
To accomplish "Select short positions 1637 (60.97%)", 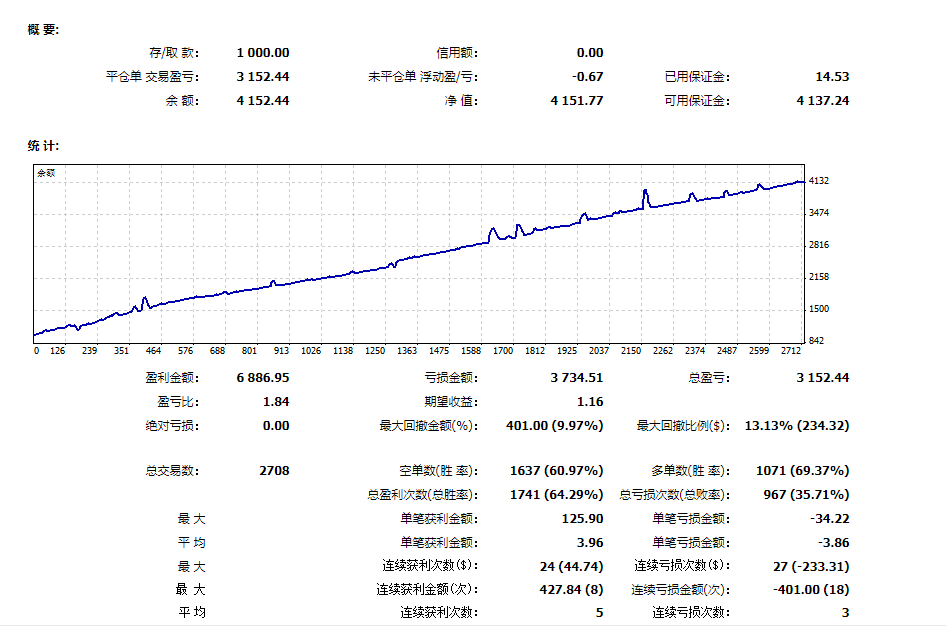I will coord(556,471).
